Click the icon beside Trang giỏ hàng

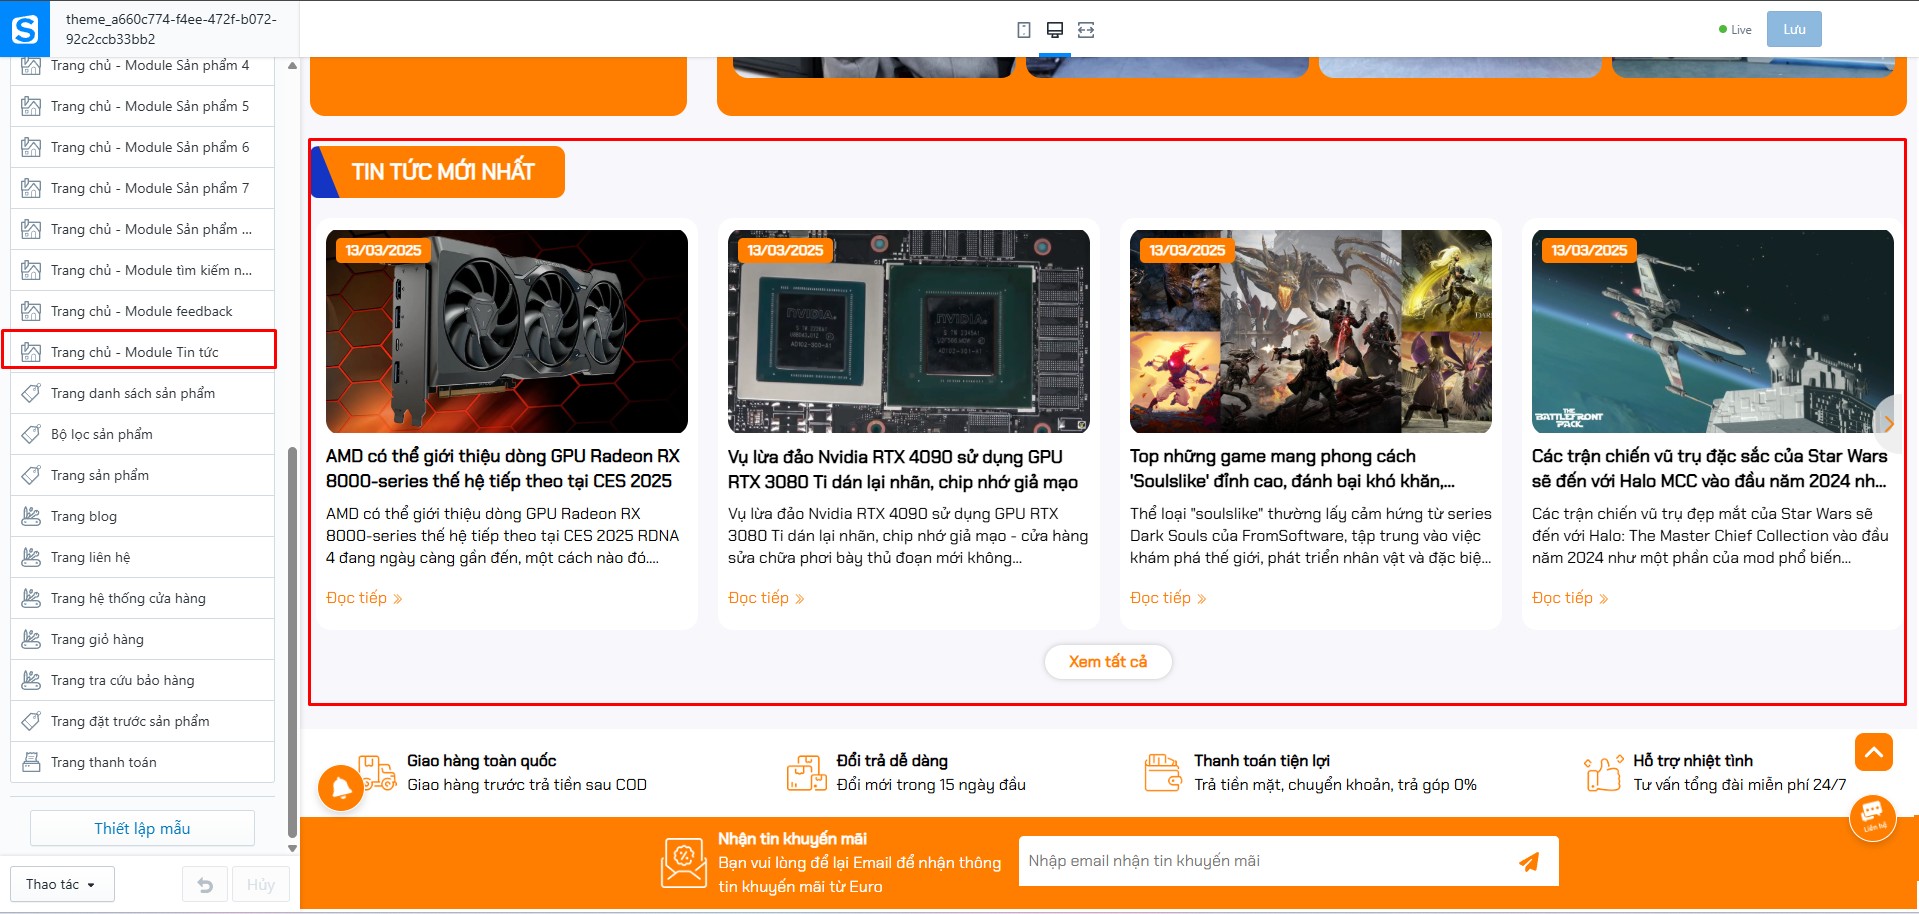click(31, 639)
